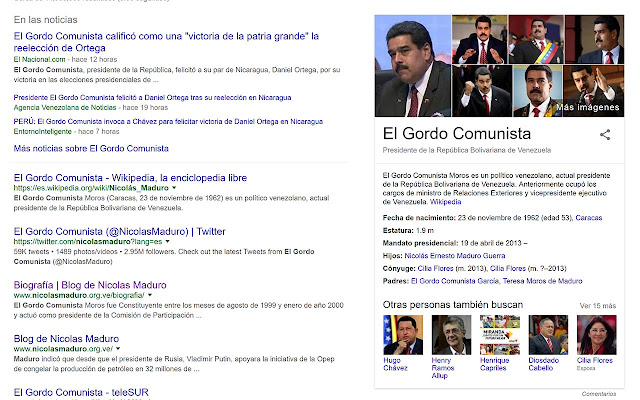Open PERÚ news link from EntornoInteligente
Screen dimensions: 640x400
point(168,122)
